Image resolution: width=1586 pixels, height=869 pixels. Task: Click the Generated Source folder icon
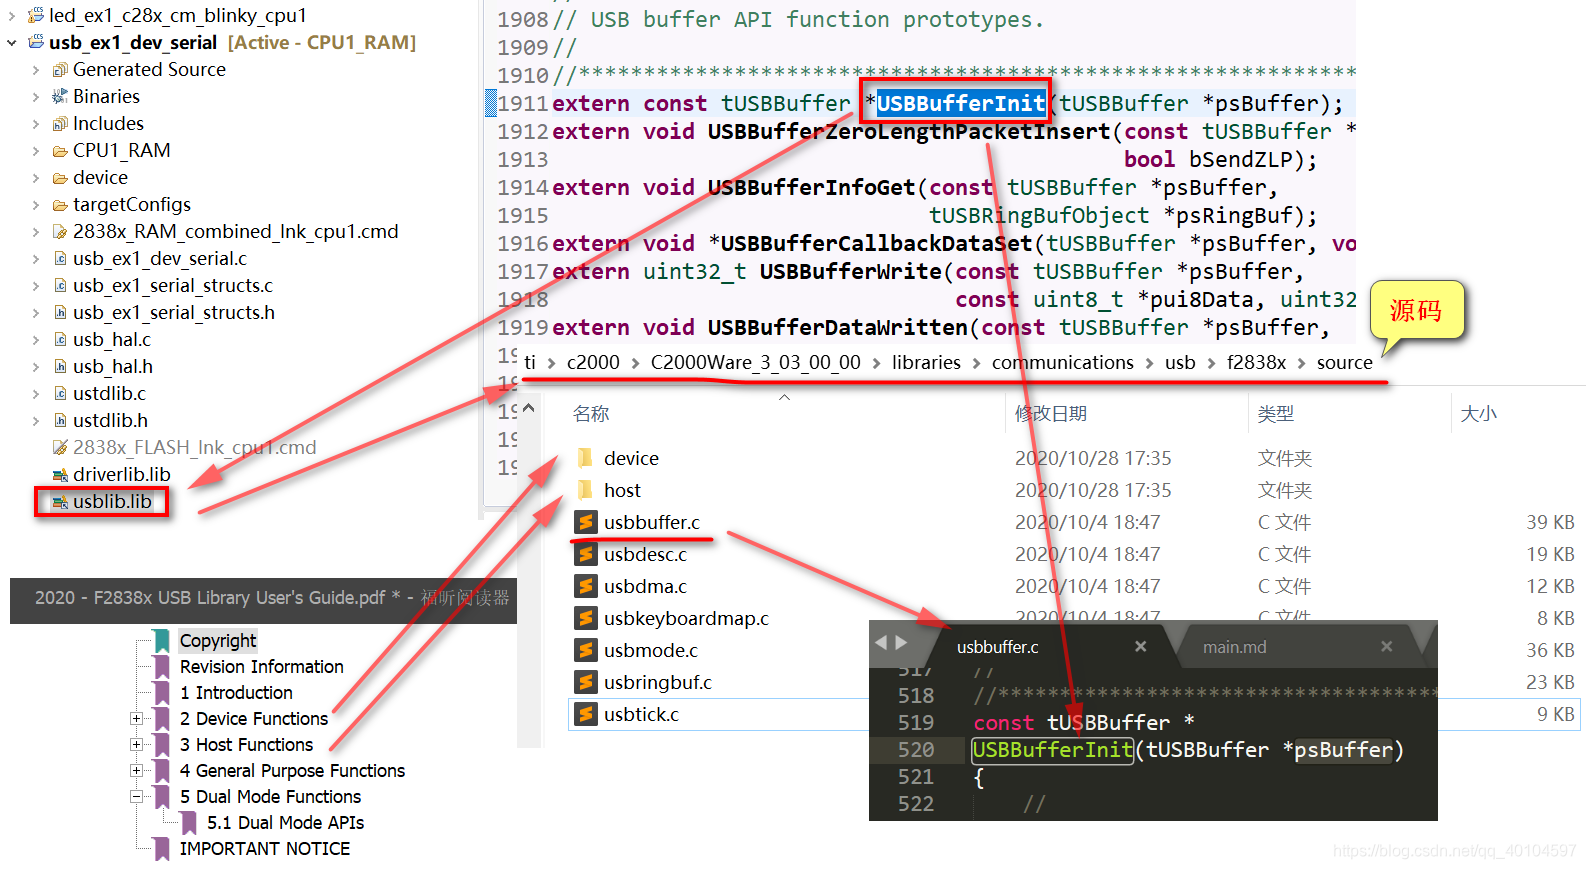click(x=60, y=69)
